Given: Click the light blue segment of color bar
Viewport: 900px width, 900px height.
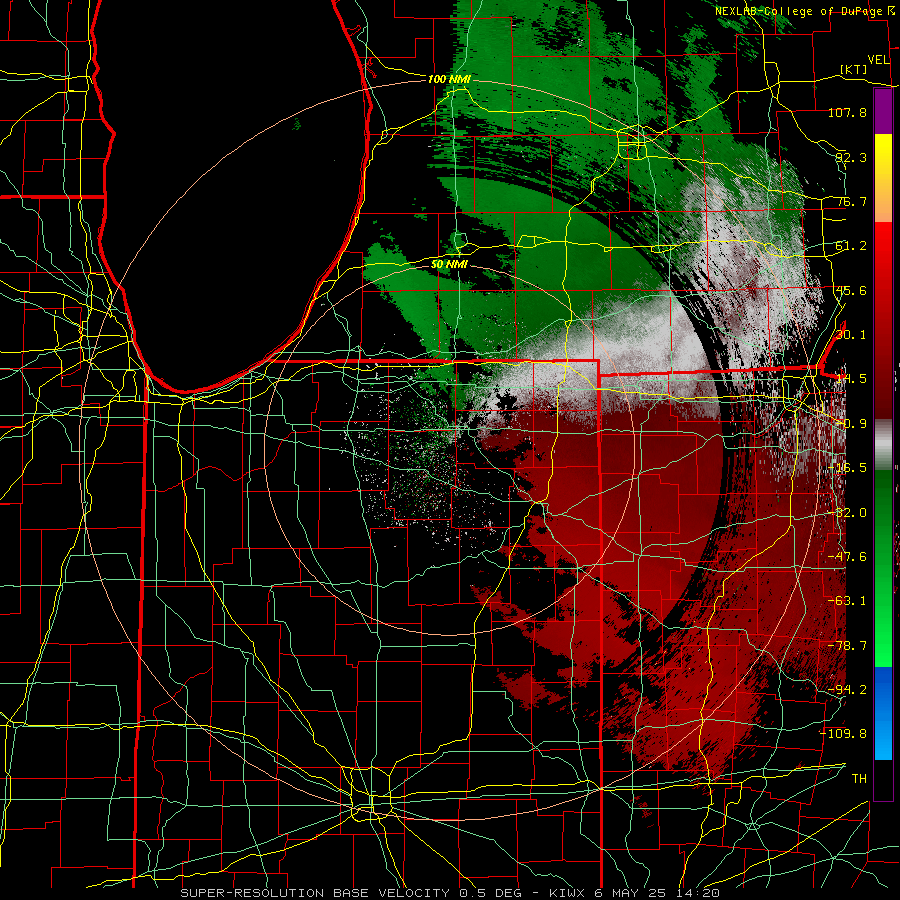Looking at the screenshot, I should 883,740.
